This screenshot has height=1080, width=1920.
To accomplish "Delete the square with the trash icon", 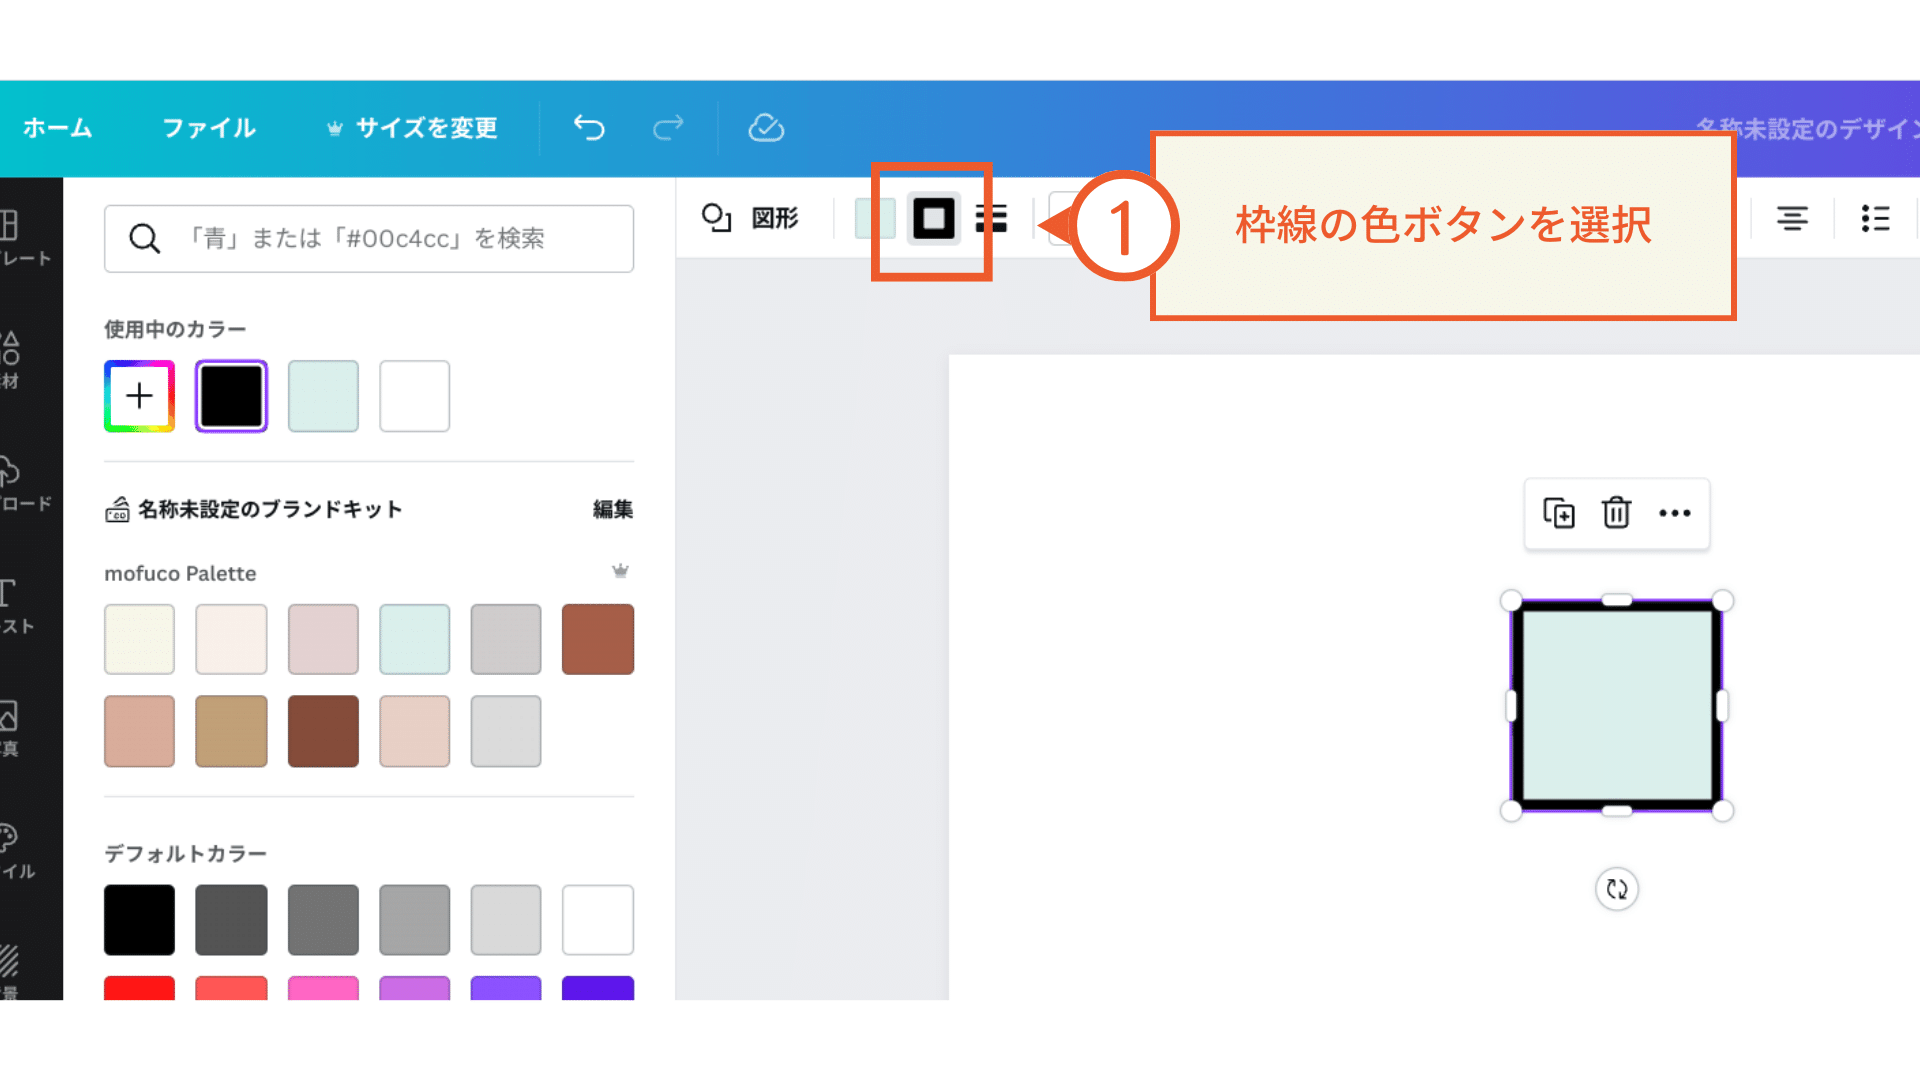I will pos(1617,514).
